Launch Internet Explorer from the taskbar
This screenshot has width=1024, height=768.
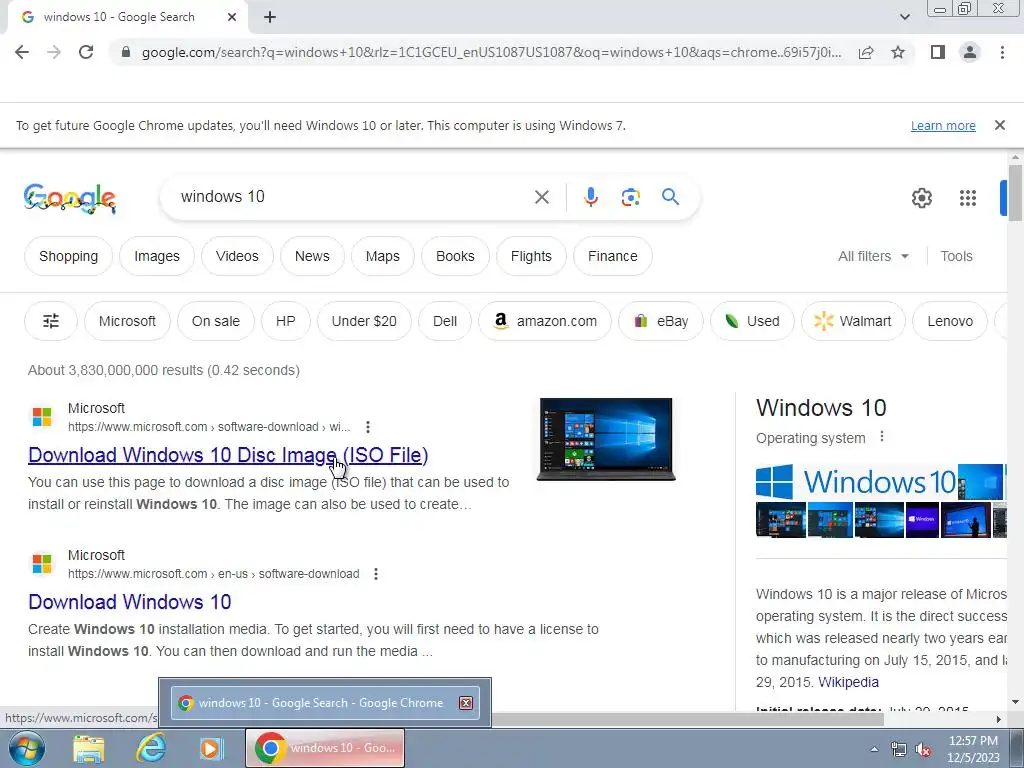(150, 748)
